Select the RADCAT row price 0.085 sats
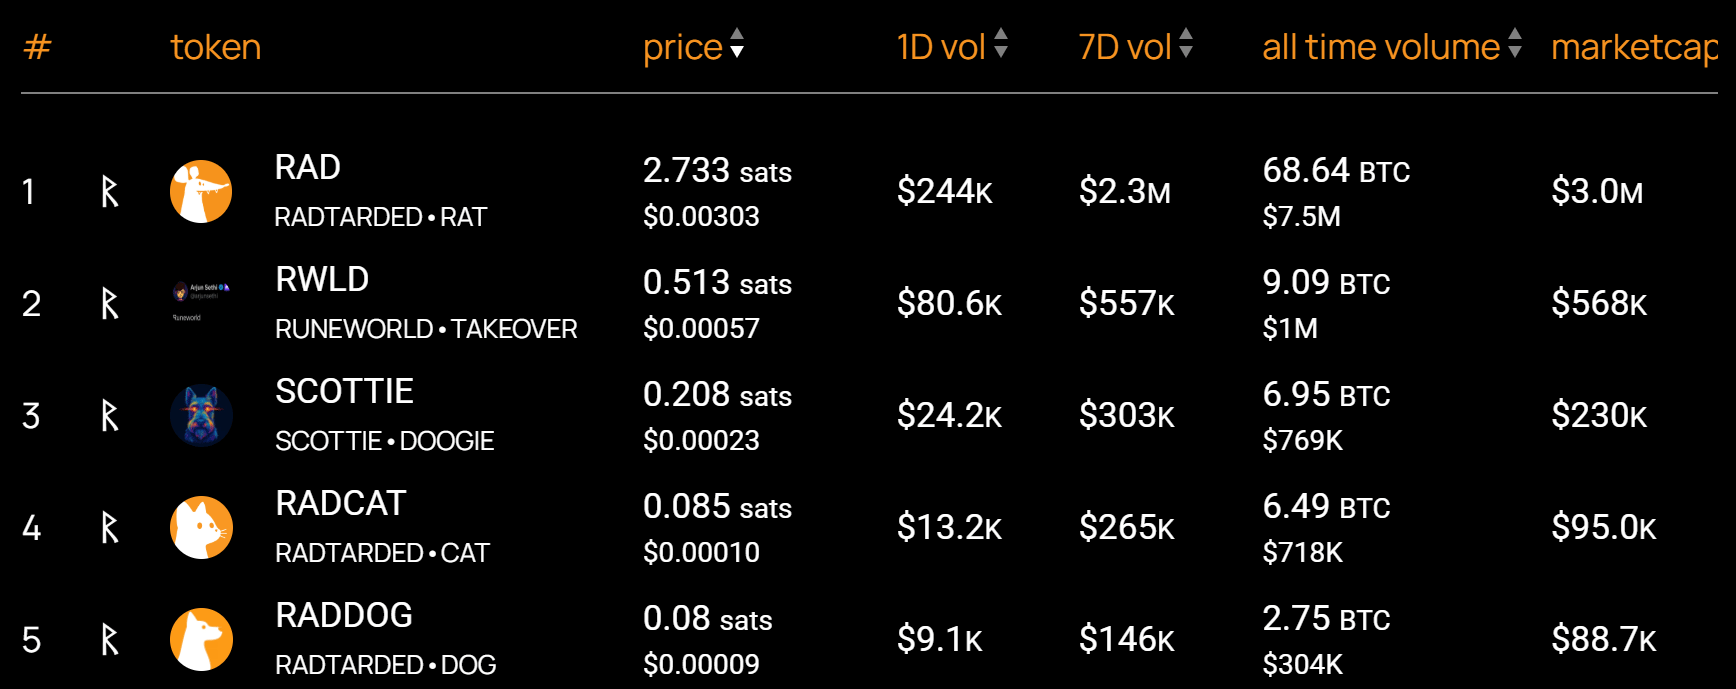The width and height of the screenshot is (1736, 689). click(x=717, y=506)
